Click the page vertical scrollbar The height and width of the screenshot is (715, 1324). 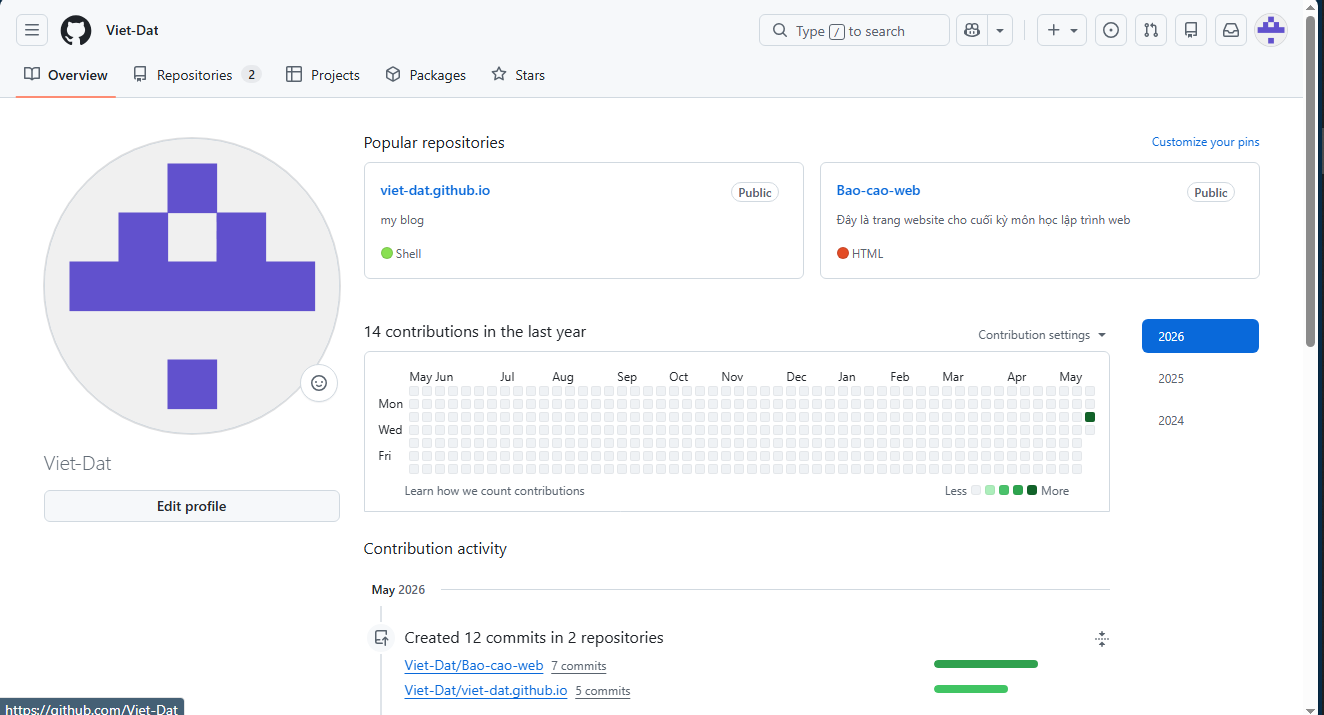click(x=1311, y=180)
